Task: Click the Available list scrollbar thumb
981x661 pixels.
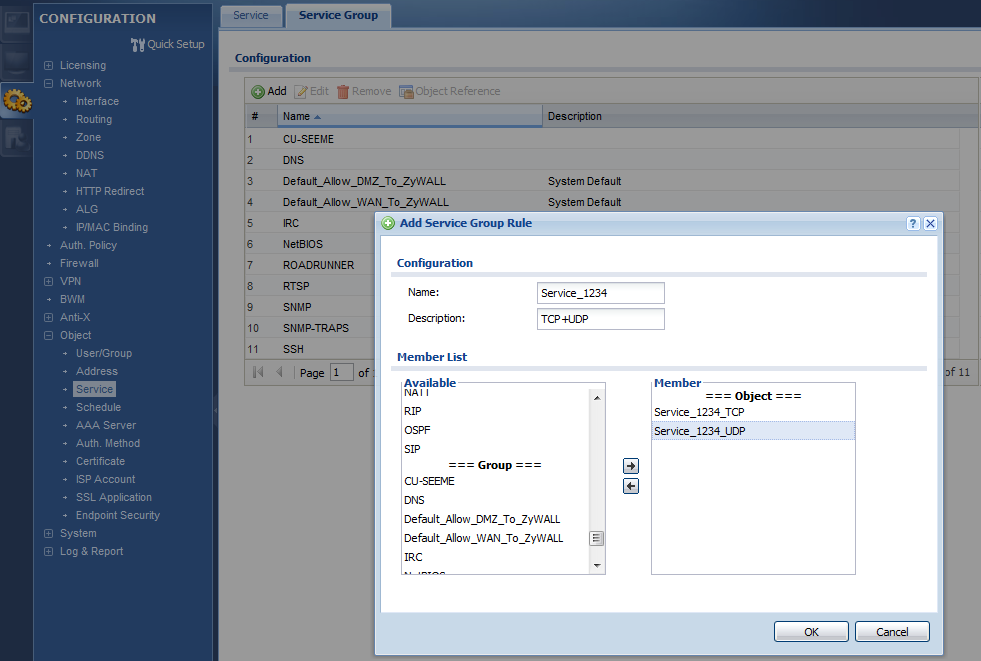Action: [x=597, y=538]
